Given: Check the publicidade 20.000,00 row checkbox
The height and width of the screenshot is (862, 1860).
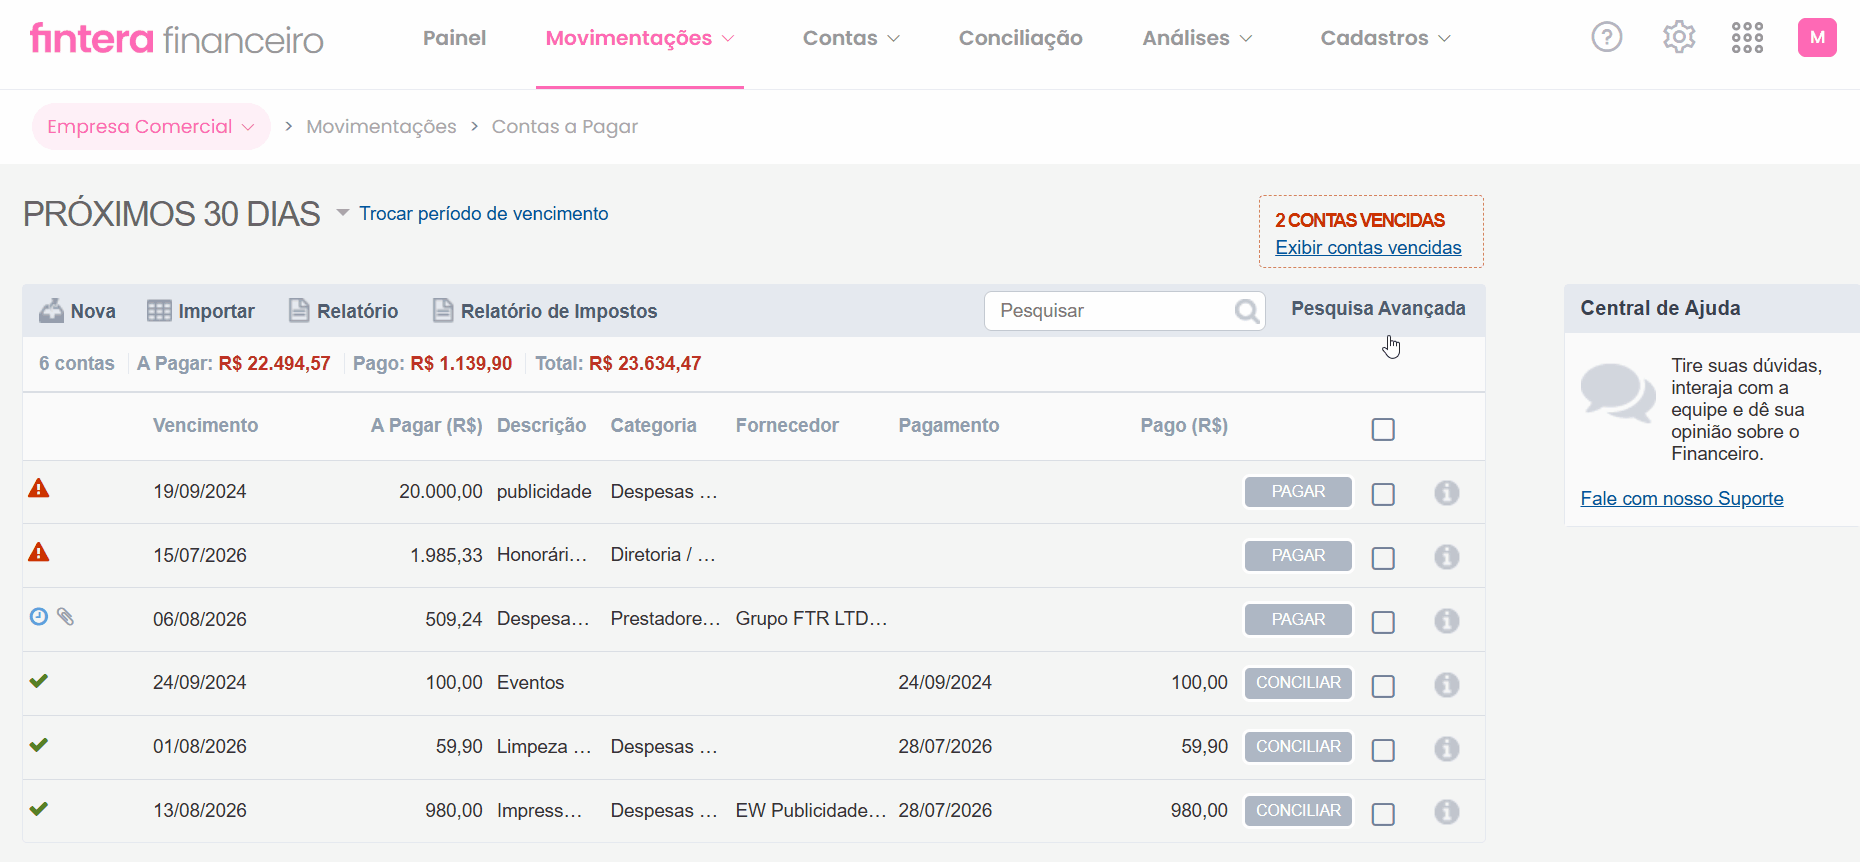Looking at the screenshot, I should (1383, 494).
